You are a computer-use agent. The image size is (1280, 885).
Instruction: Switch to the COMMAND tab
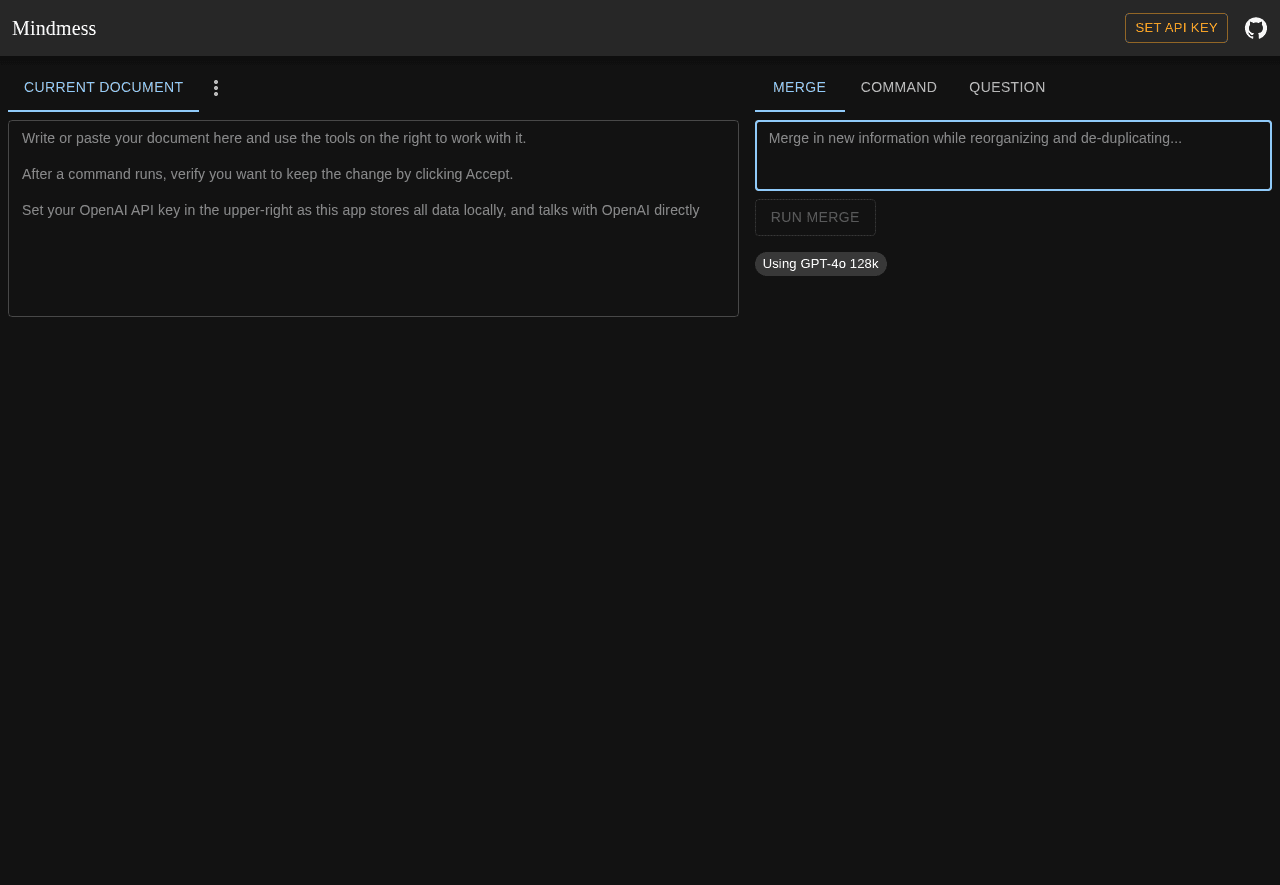click(x=898, y=87)
